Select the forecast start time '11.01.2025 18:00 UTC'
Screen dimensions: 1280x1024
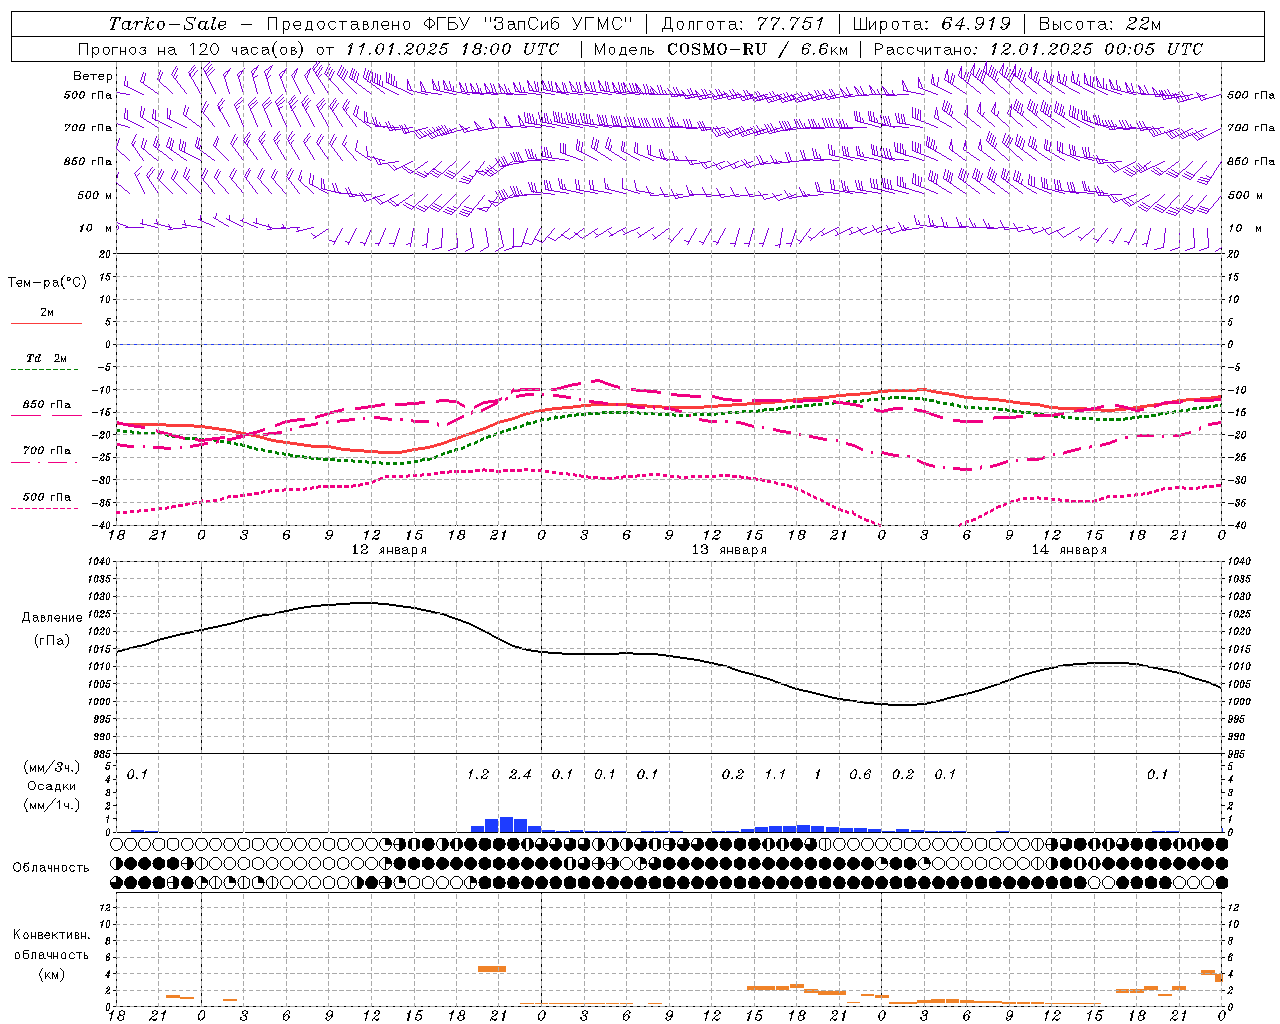tap(451, 49)
